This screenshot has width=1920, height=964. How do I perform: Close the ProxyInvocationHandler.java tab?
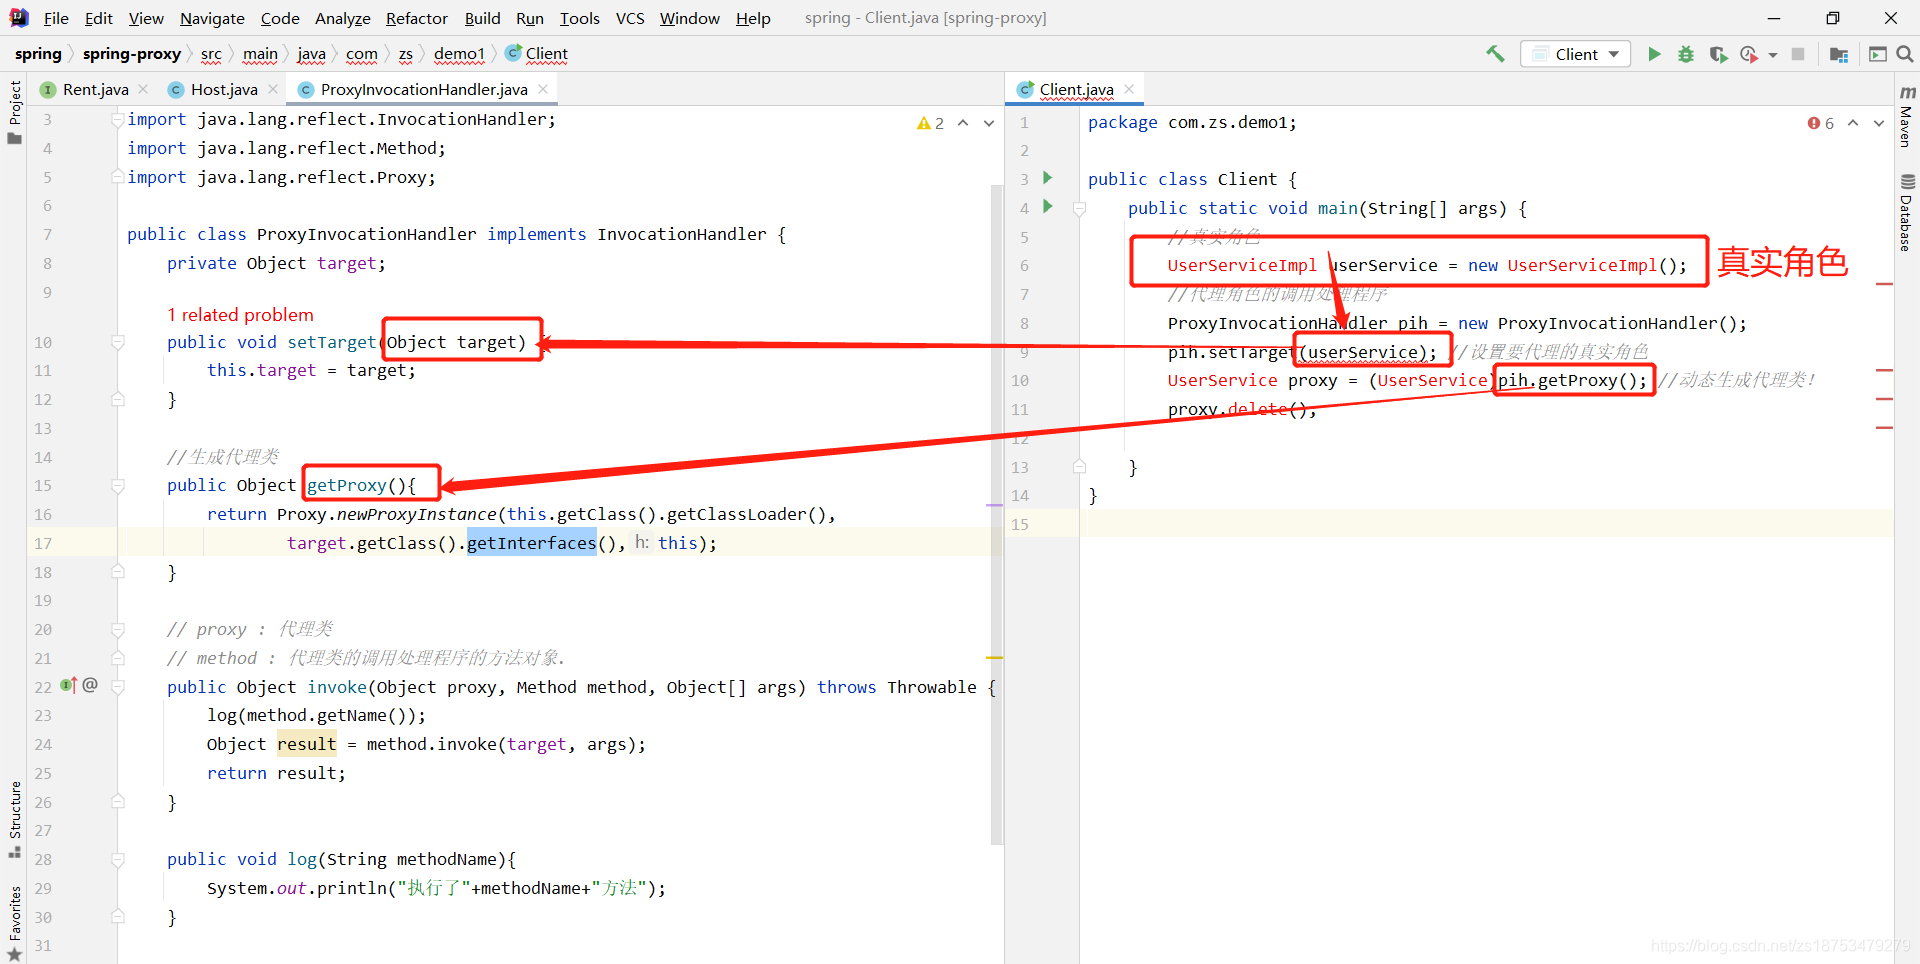pos(543,89)
